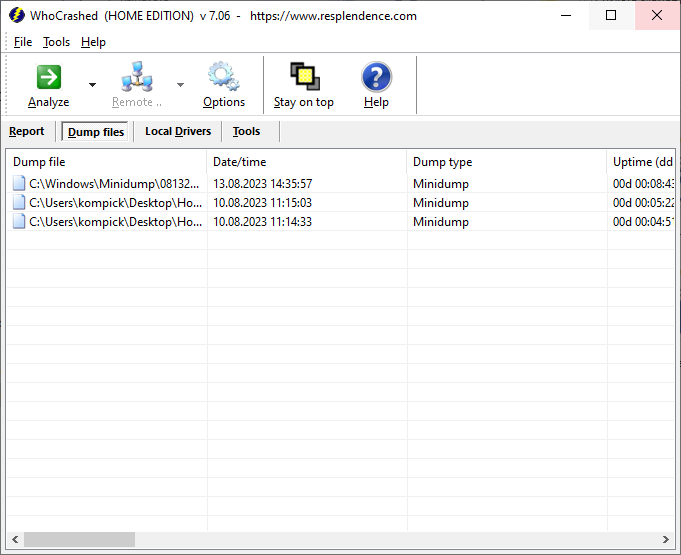This screenshot has height=555, width=681.
Task: Click the Help question mark icon
Action: pyautogui.click(x=376, y=77)
